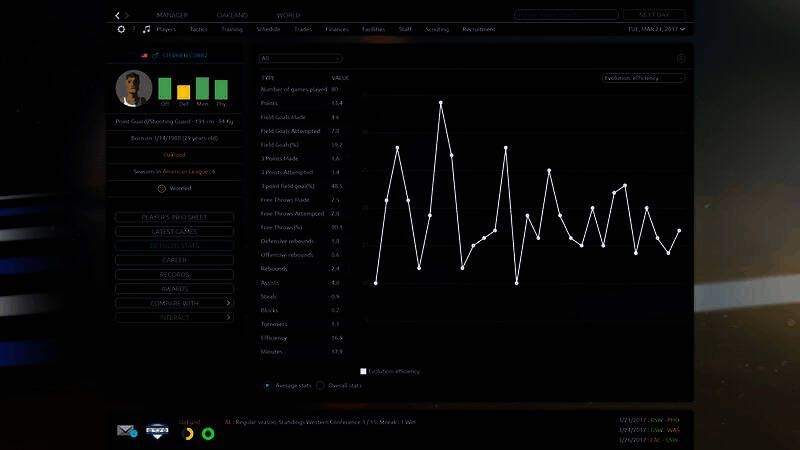Open the 'All' filter dropdown
Viewport: 800px width, 450px height.
tap(300, 58)
